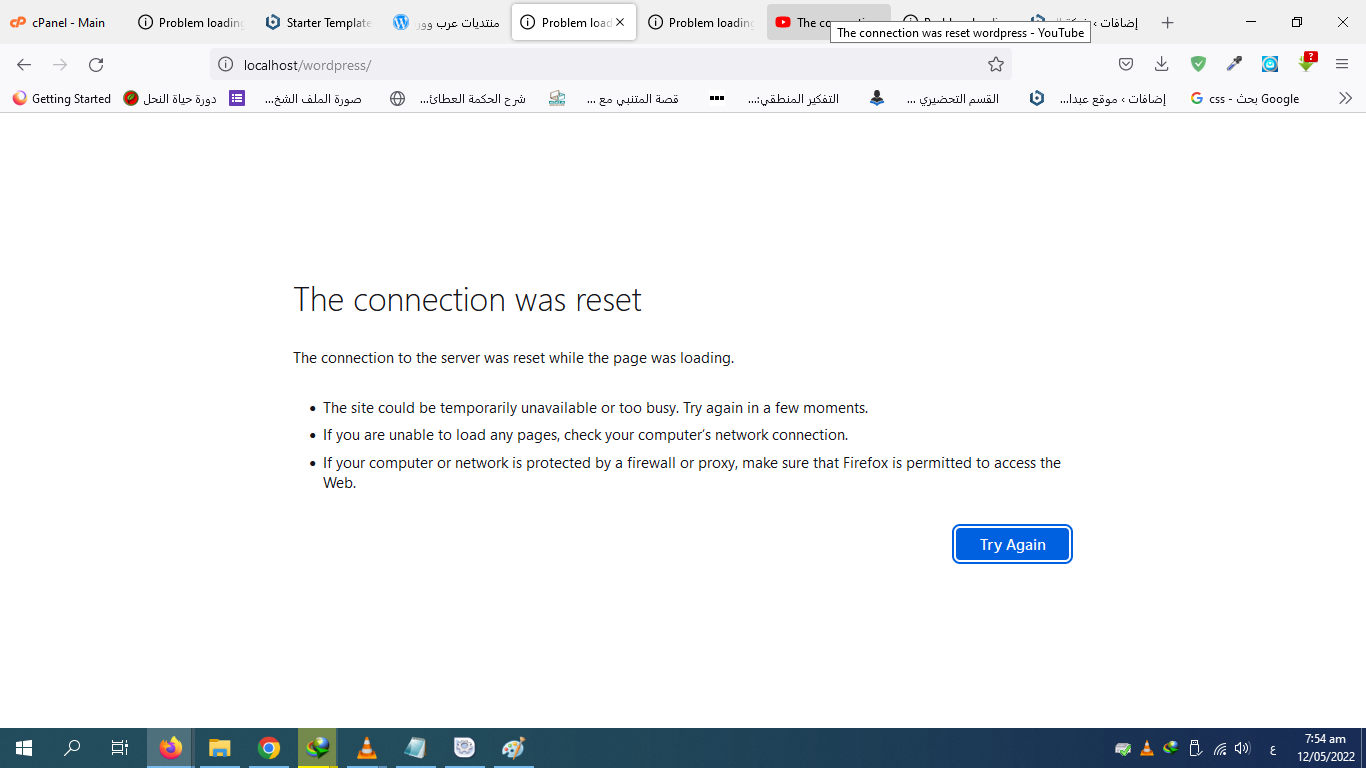The image size is (1366, 768).
Task: Switch to the Starter Template tab
Action: (318, 22)
